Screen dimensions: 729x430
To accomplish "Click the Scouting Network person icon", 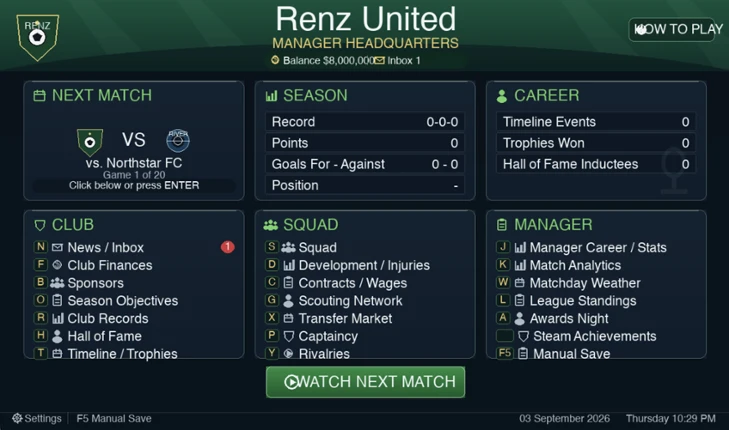I will (288, 301).
